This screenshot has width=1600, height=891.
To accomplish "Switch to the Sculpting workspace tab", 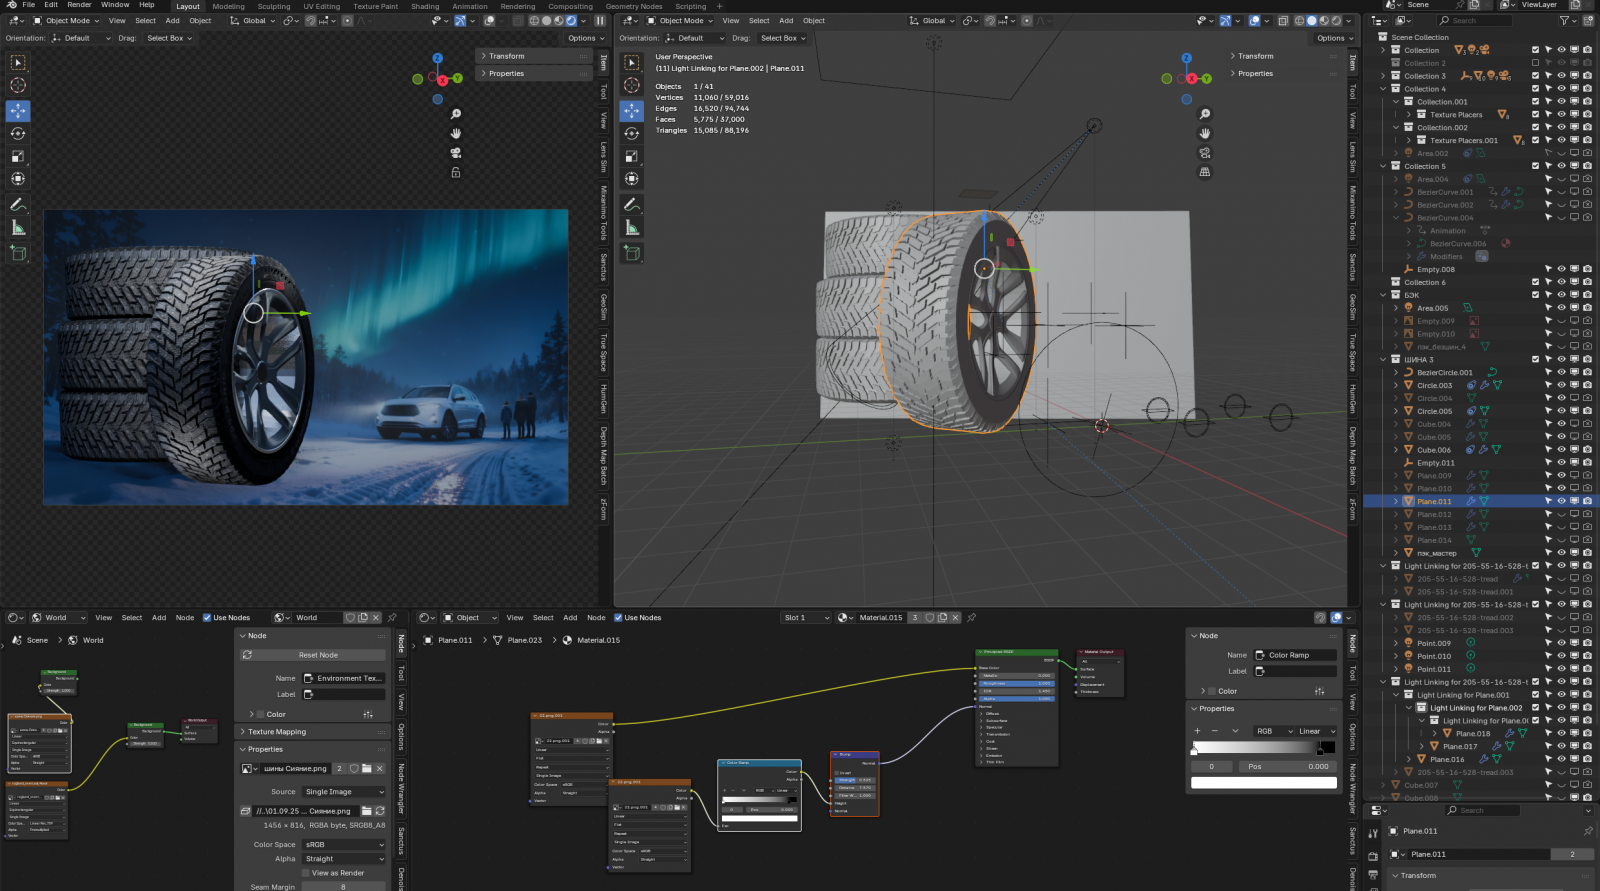I will tap(273, 6).
